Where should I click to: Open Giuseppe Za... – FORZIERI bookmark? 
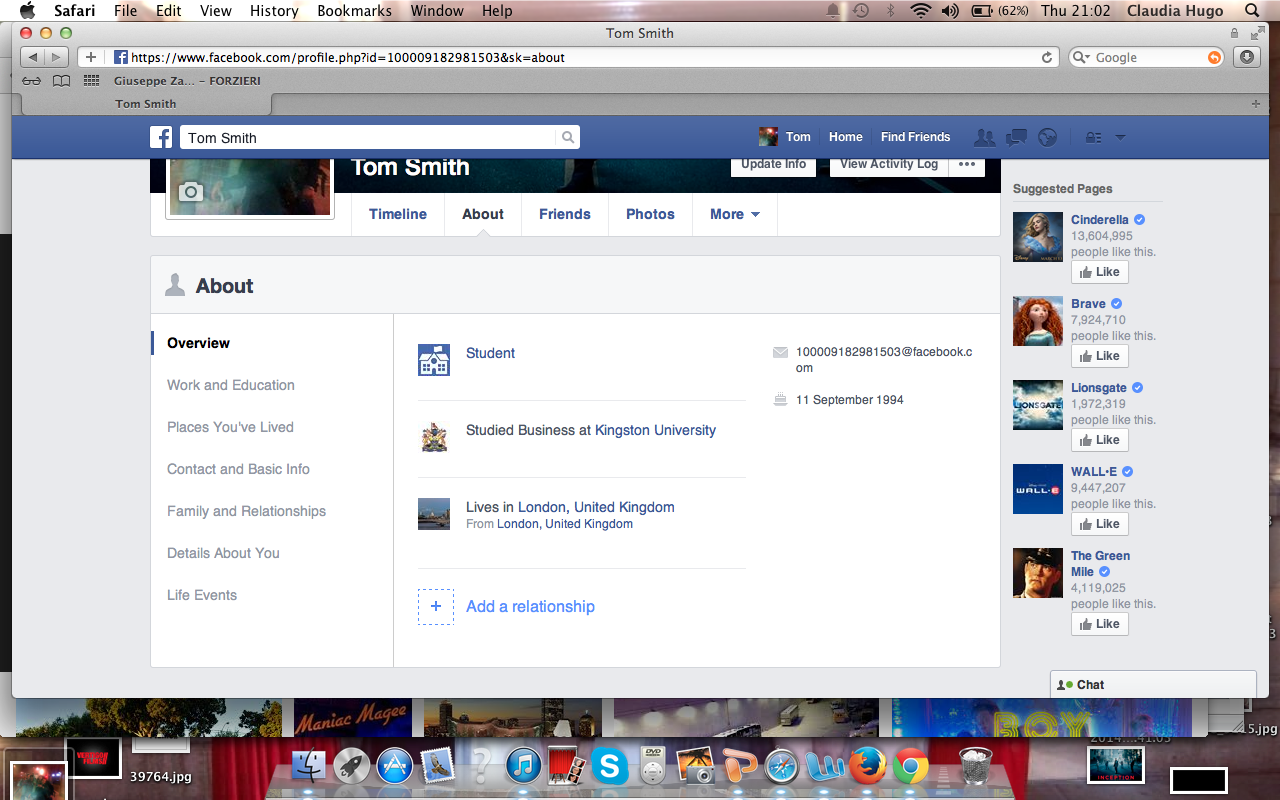click(x=187, y=81)
